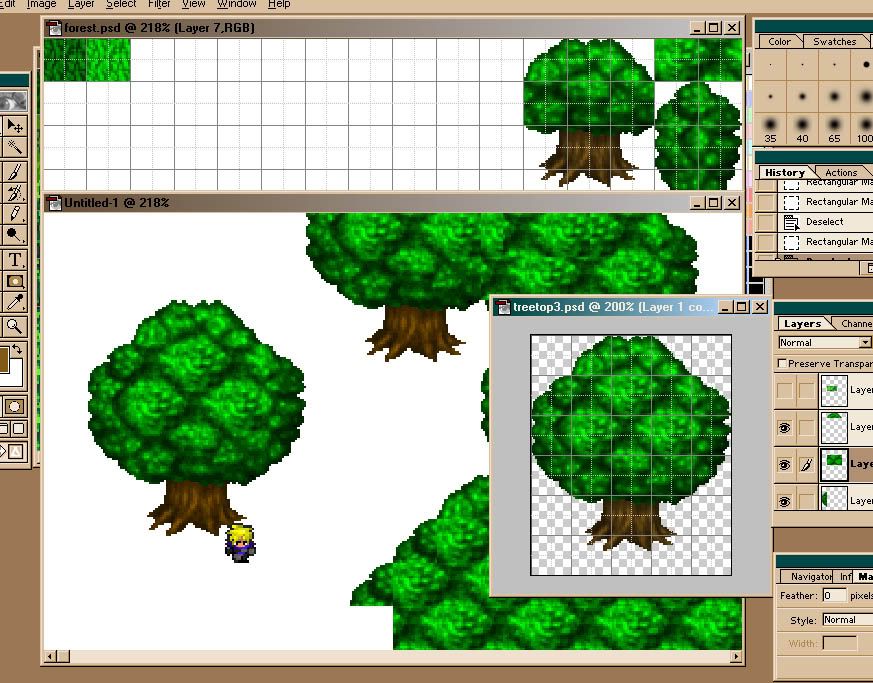This screenshot has width=873, height=683.
Task: Click the Untitled-1 document icon in title bar
Action: [54, 203]
